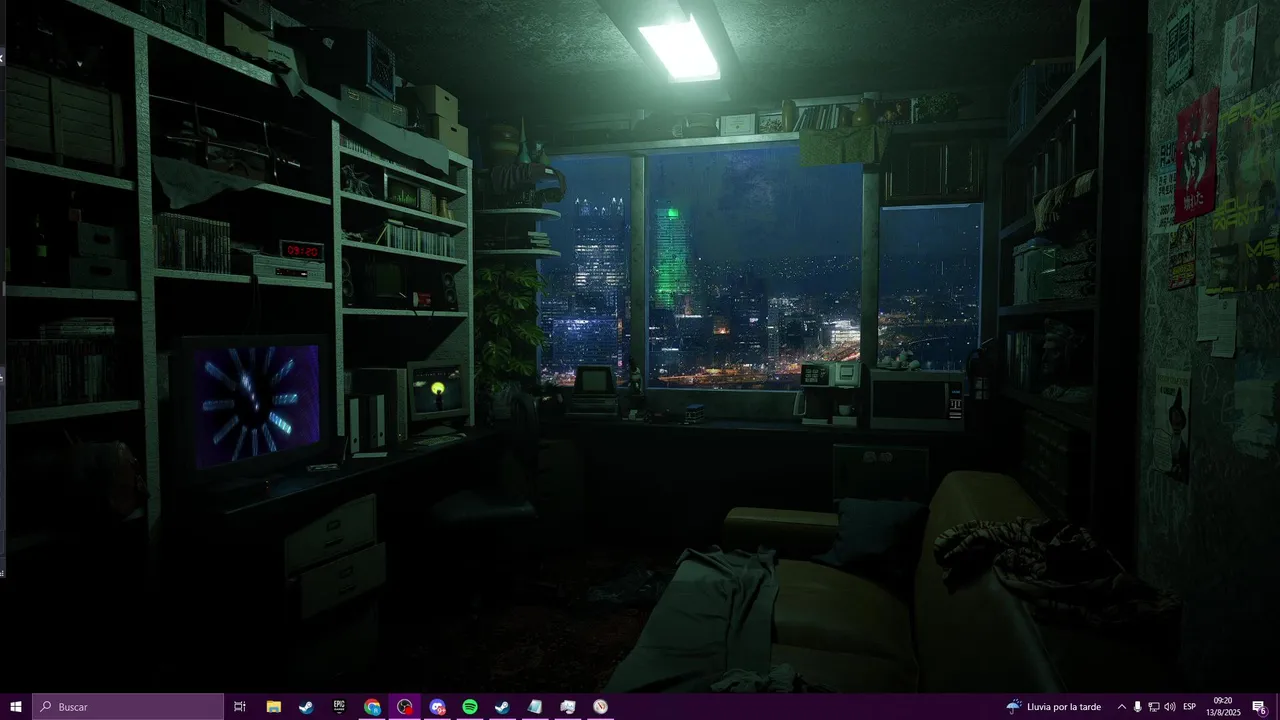The width and height of the screenshot is (1280, 720).
Task: Open the network status tray icon
Action: pyautogui.click(x=1153, y=706)
